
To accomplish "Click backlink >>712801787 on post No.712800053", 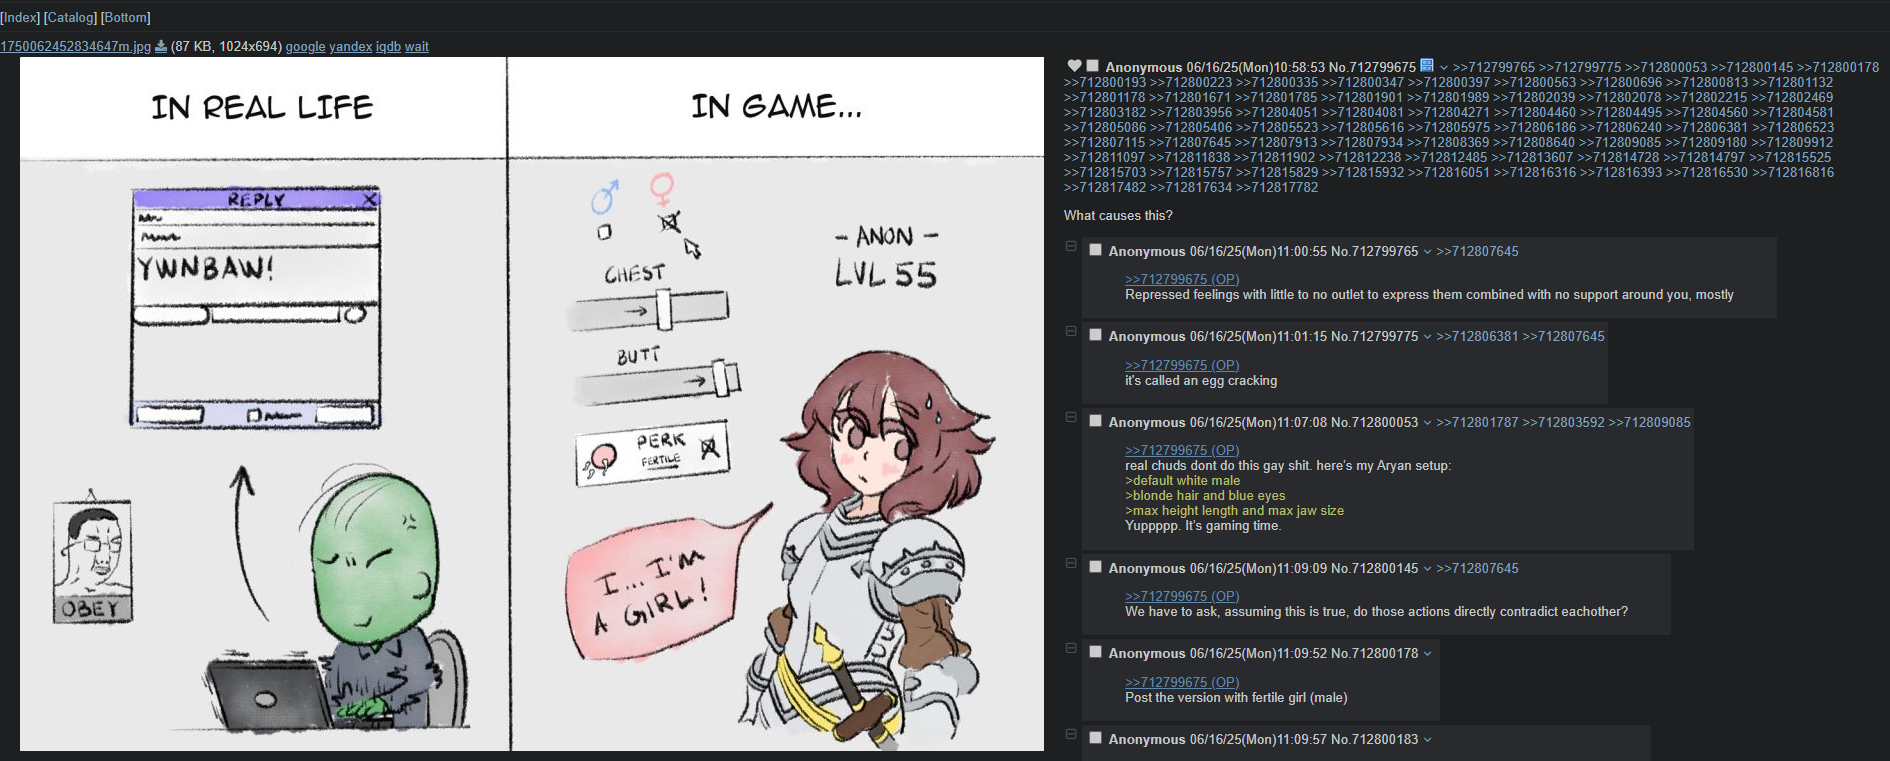I will pos(1477,423).
